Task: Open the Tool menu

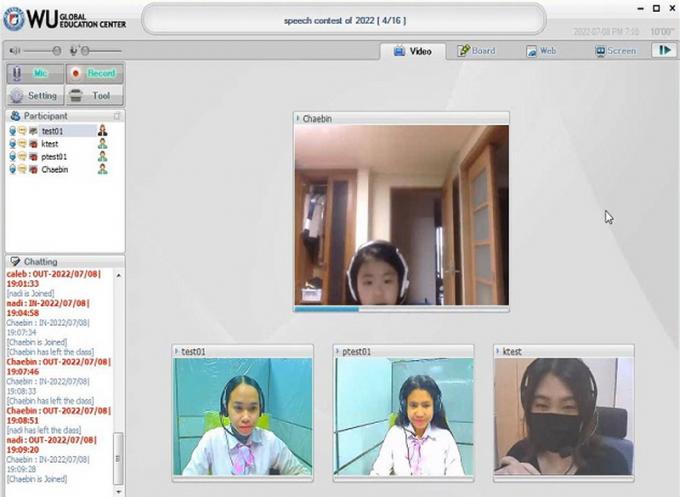Action: [94, 96]
